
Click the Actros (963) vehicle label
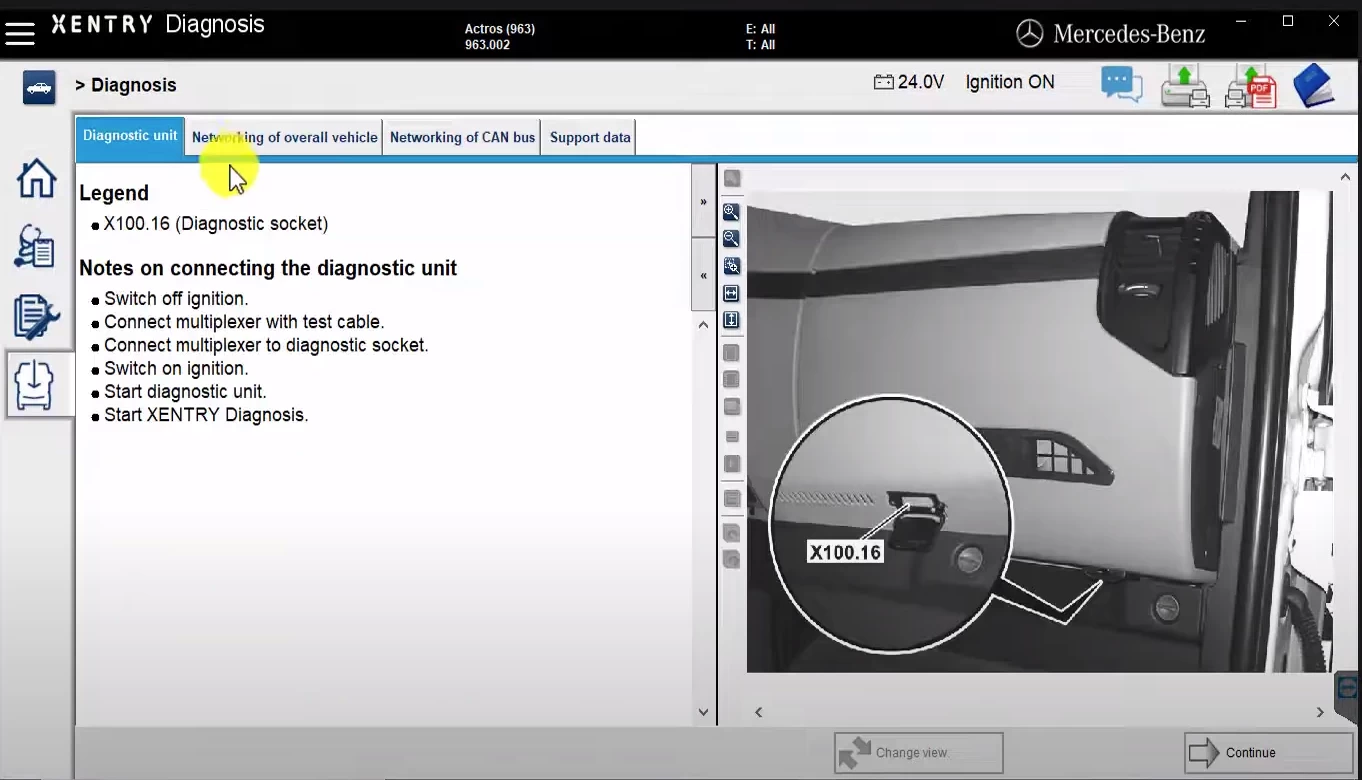500,29
